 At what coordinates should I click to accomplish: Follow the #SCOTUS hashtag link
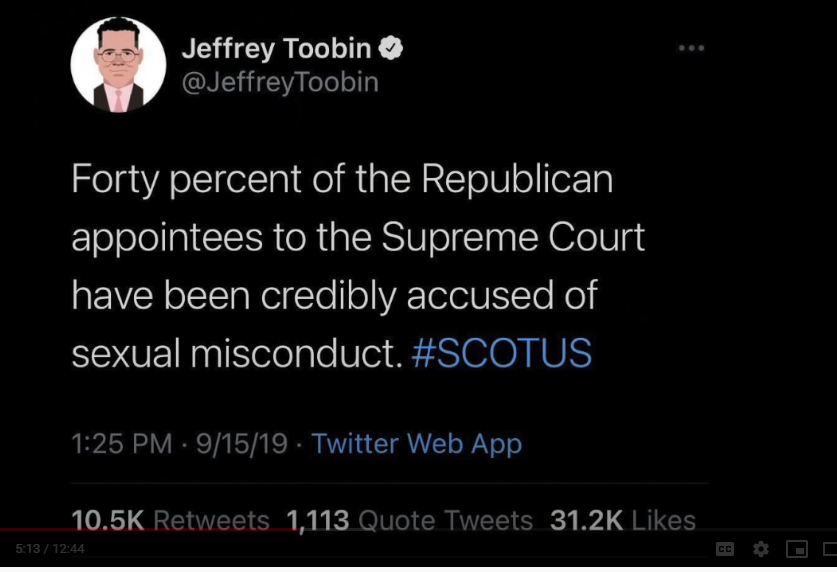[x=502, y=353]
